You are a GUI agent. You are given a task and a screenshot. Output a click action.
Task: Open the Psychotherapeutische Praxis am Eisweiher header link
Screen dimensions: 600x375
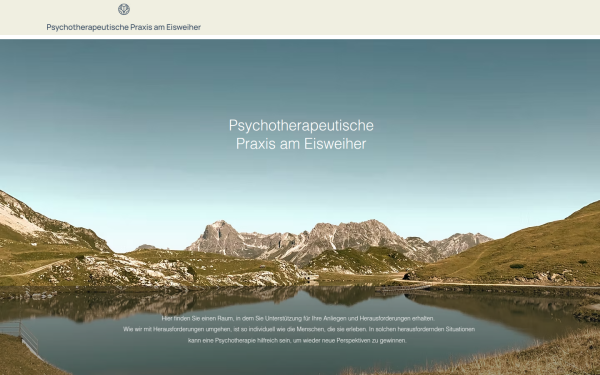tap(124, 27)
